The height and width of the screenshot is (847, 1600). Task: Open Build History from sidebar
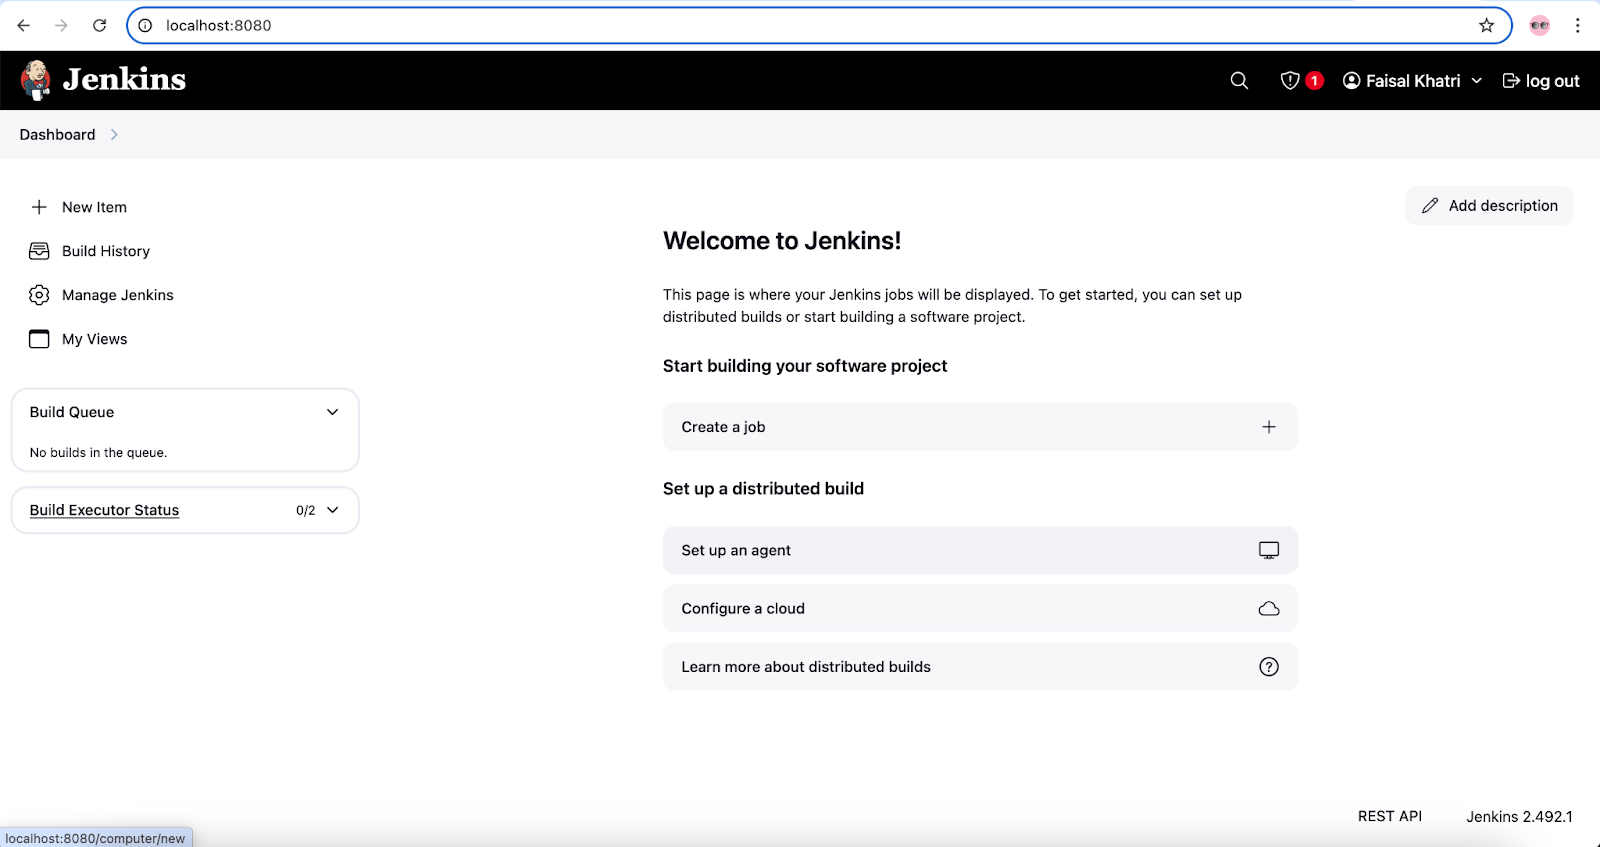106,251
